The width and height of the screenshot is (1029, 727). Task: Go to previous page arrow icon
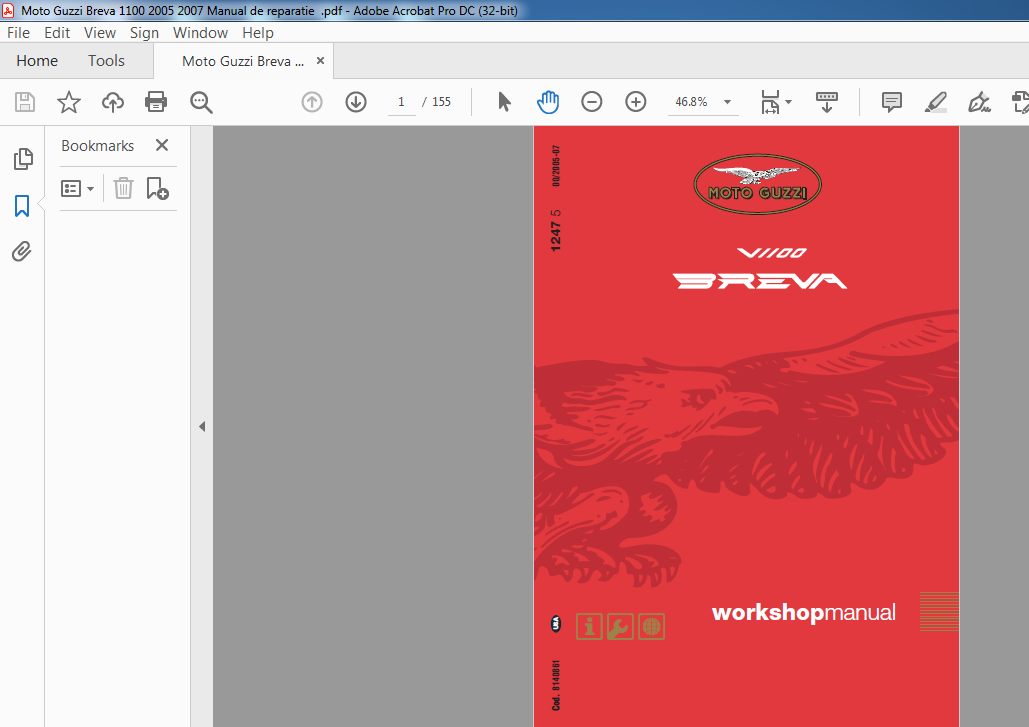[312, 102]
